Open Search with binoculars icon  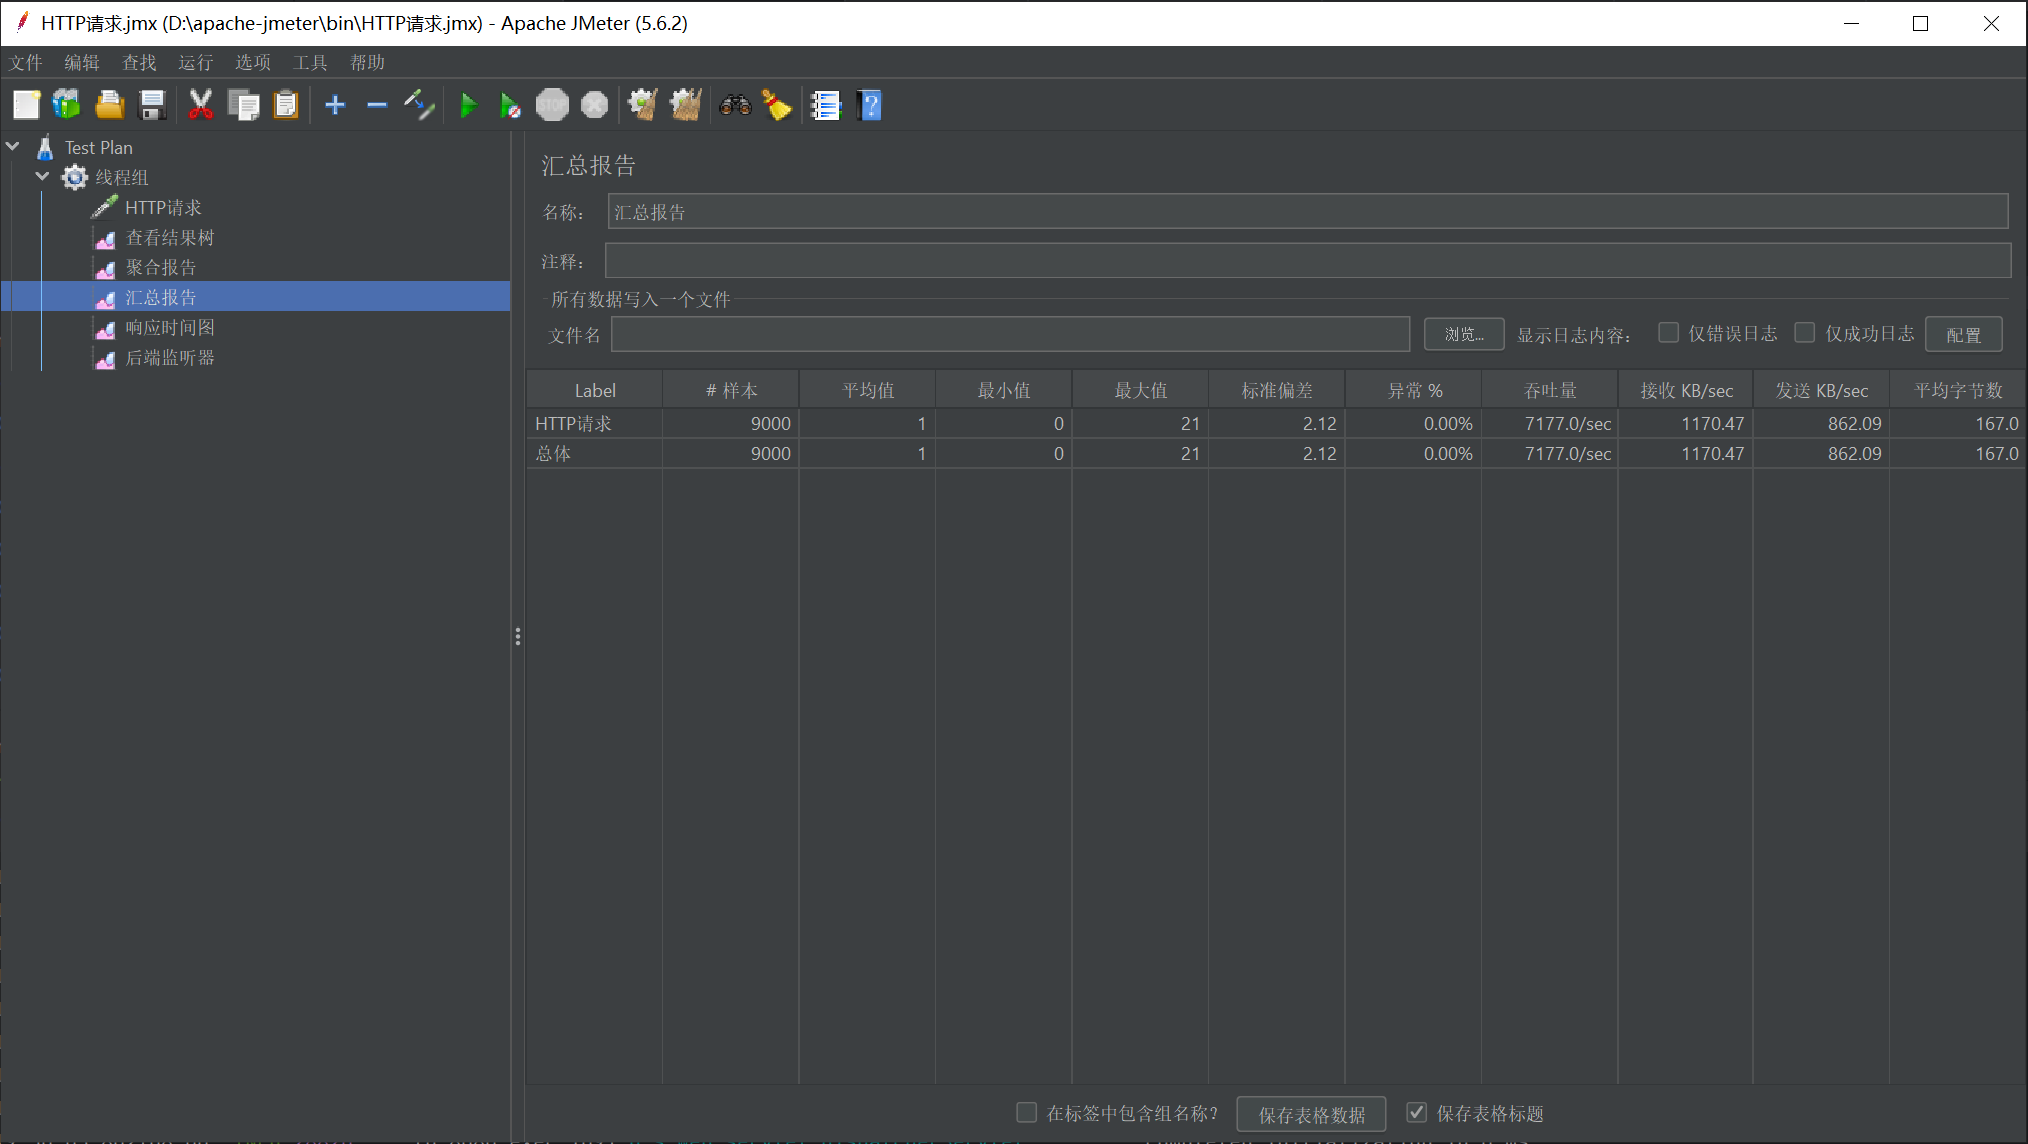pyautogui.click(x=735, y=105)
